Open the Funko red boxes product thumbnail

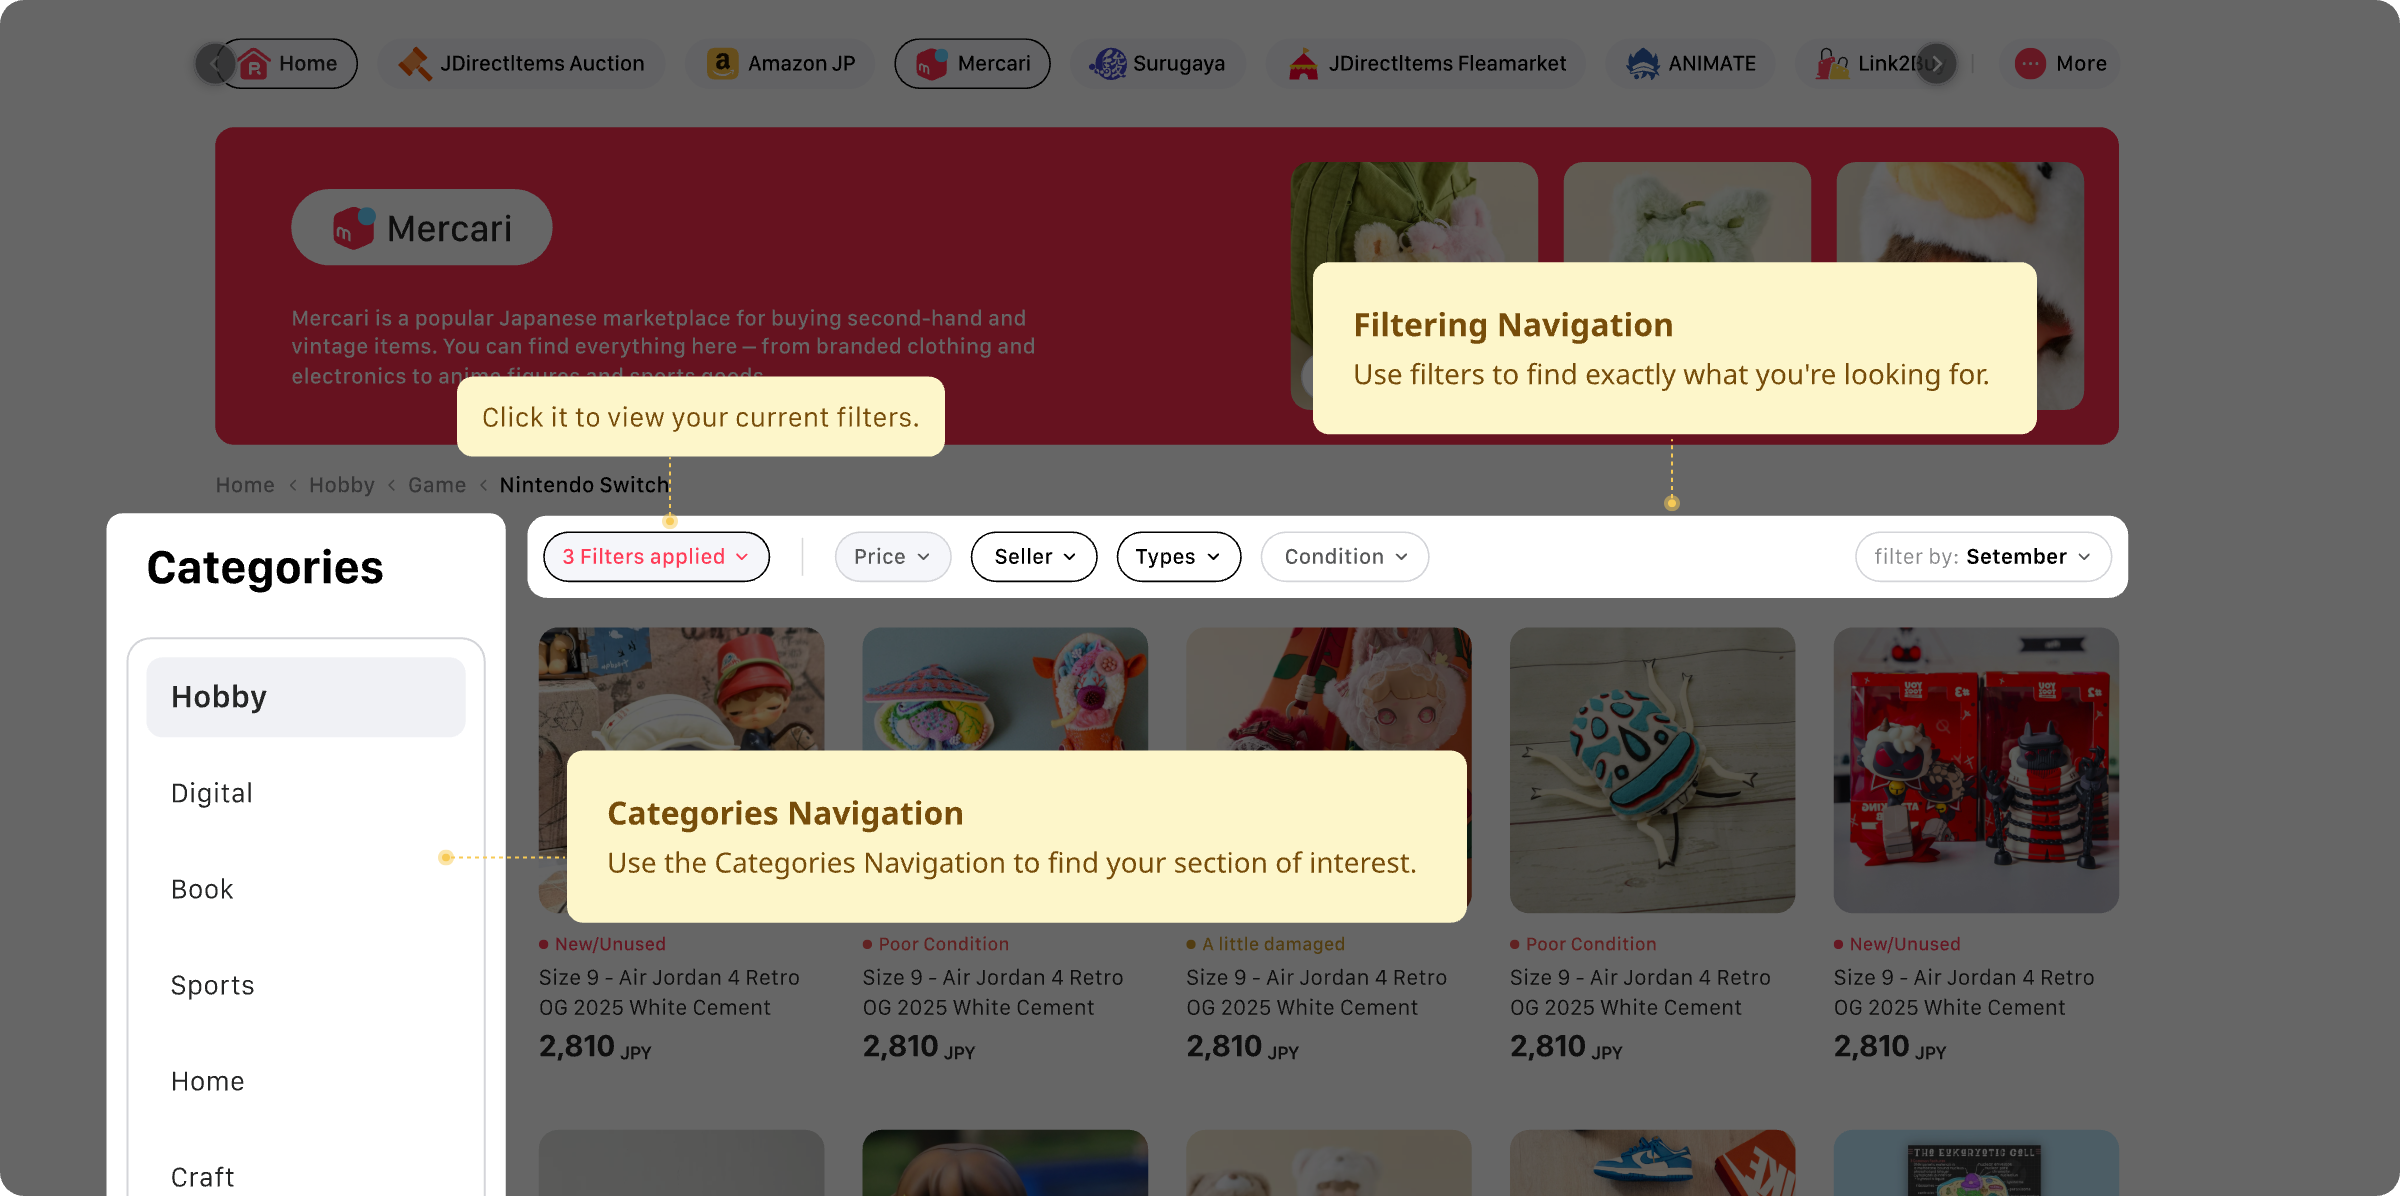point(1976,770)
